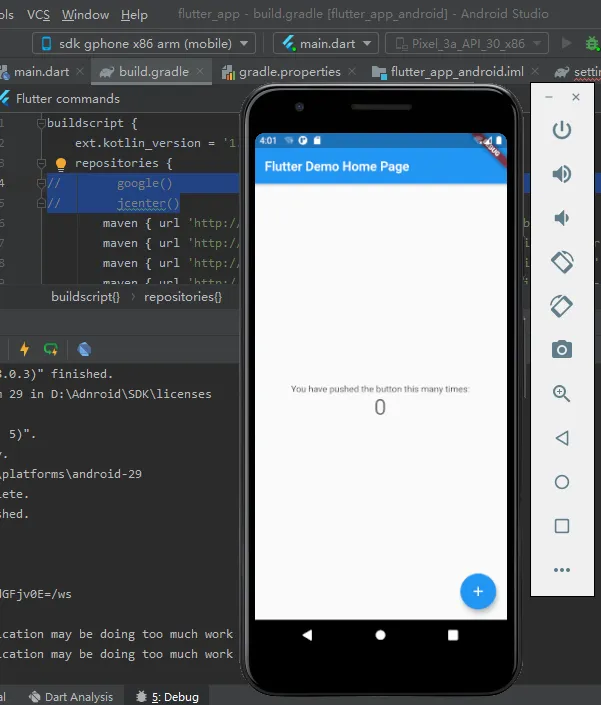Close the build.gradle tab
Screen dimensions: 601x705
(200, 71)
